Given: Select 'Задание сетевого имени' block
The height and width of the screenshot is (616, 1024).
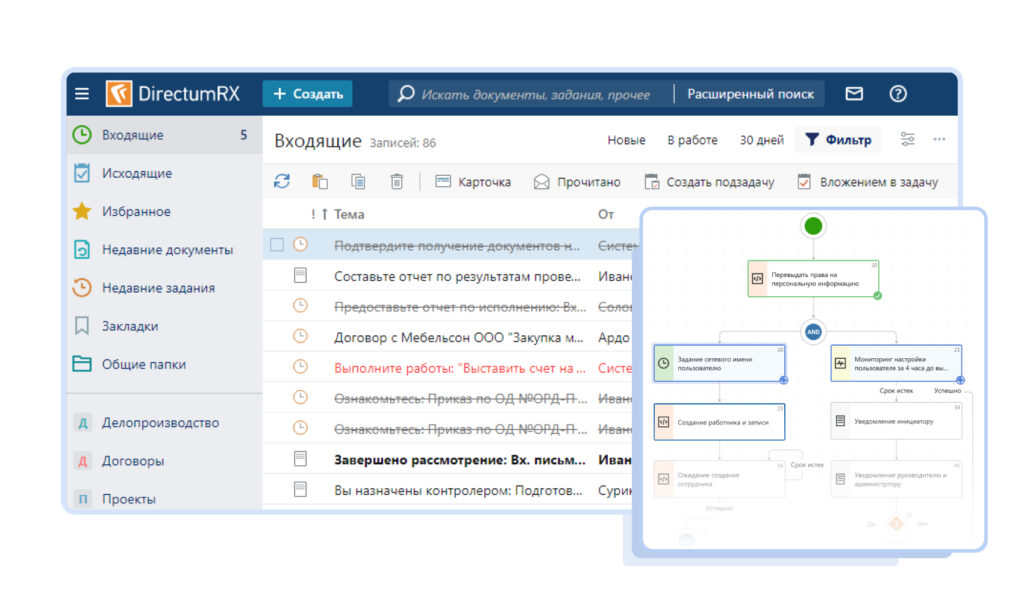Looking at the screenshot, I should (719, 364).
